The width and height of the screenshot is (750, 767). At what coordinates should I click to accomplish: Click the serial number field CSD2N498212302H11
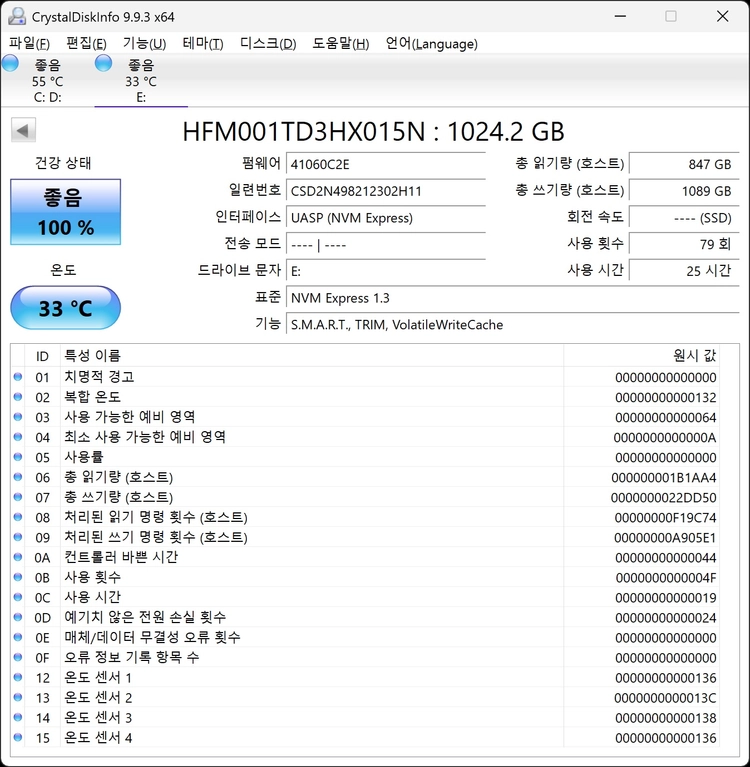click(386, 191)
